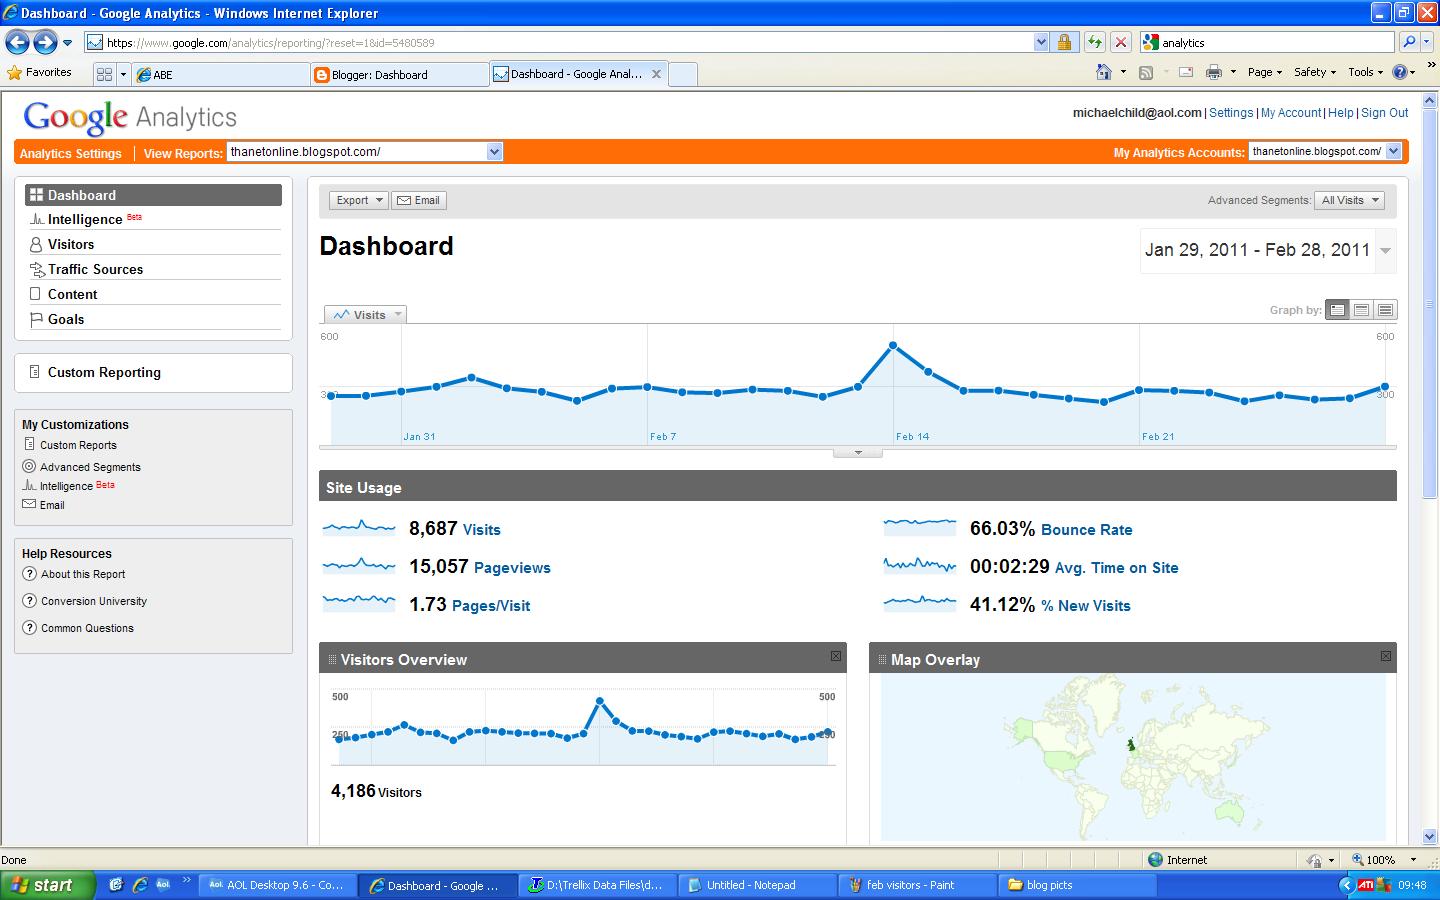Open the Export dropdown button

(x=358, y=200)
